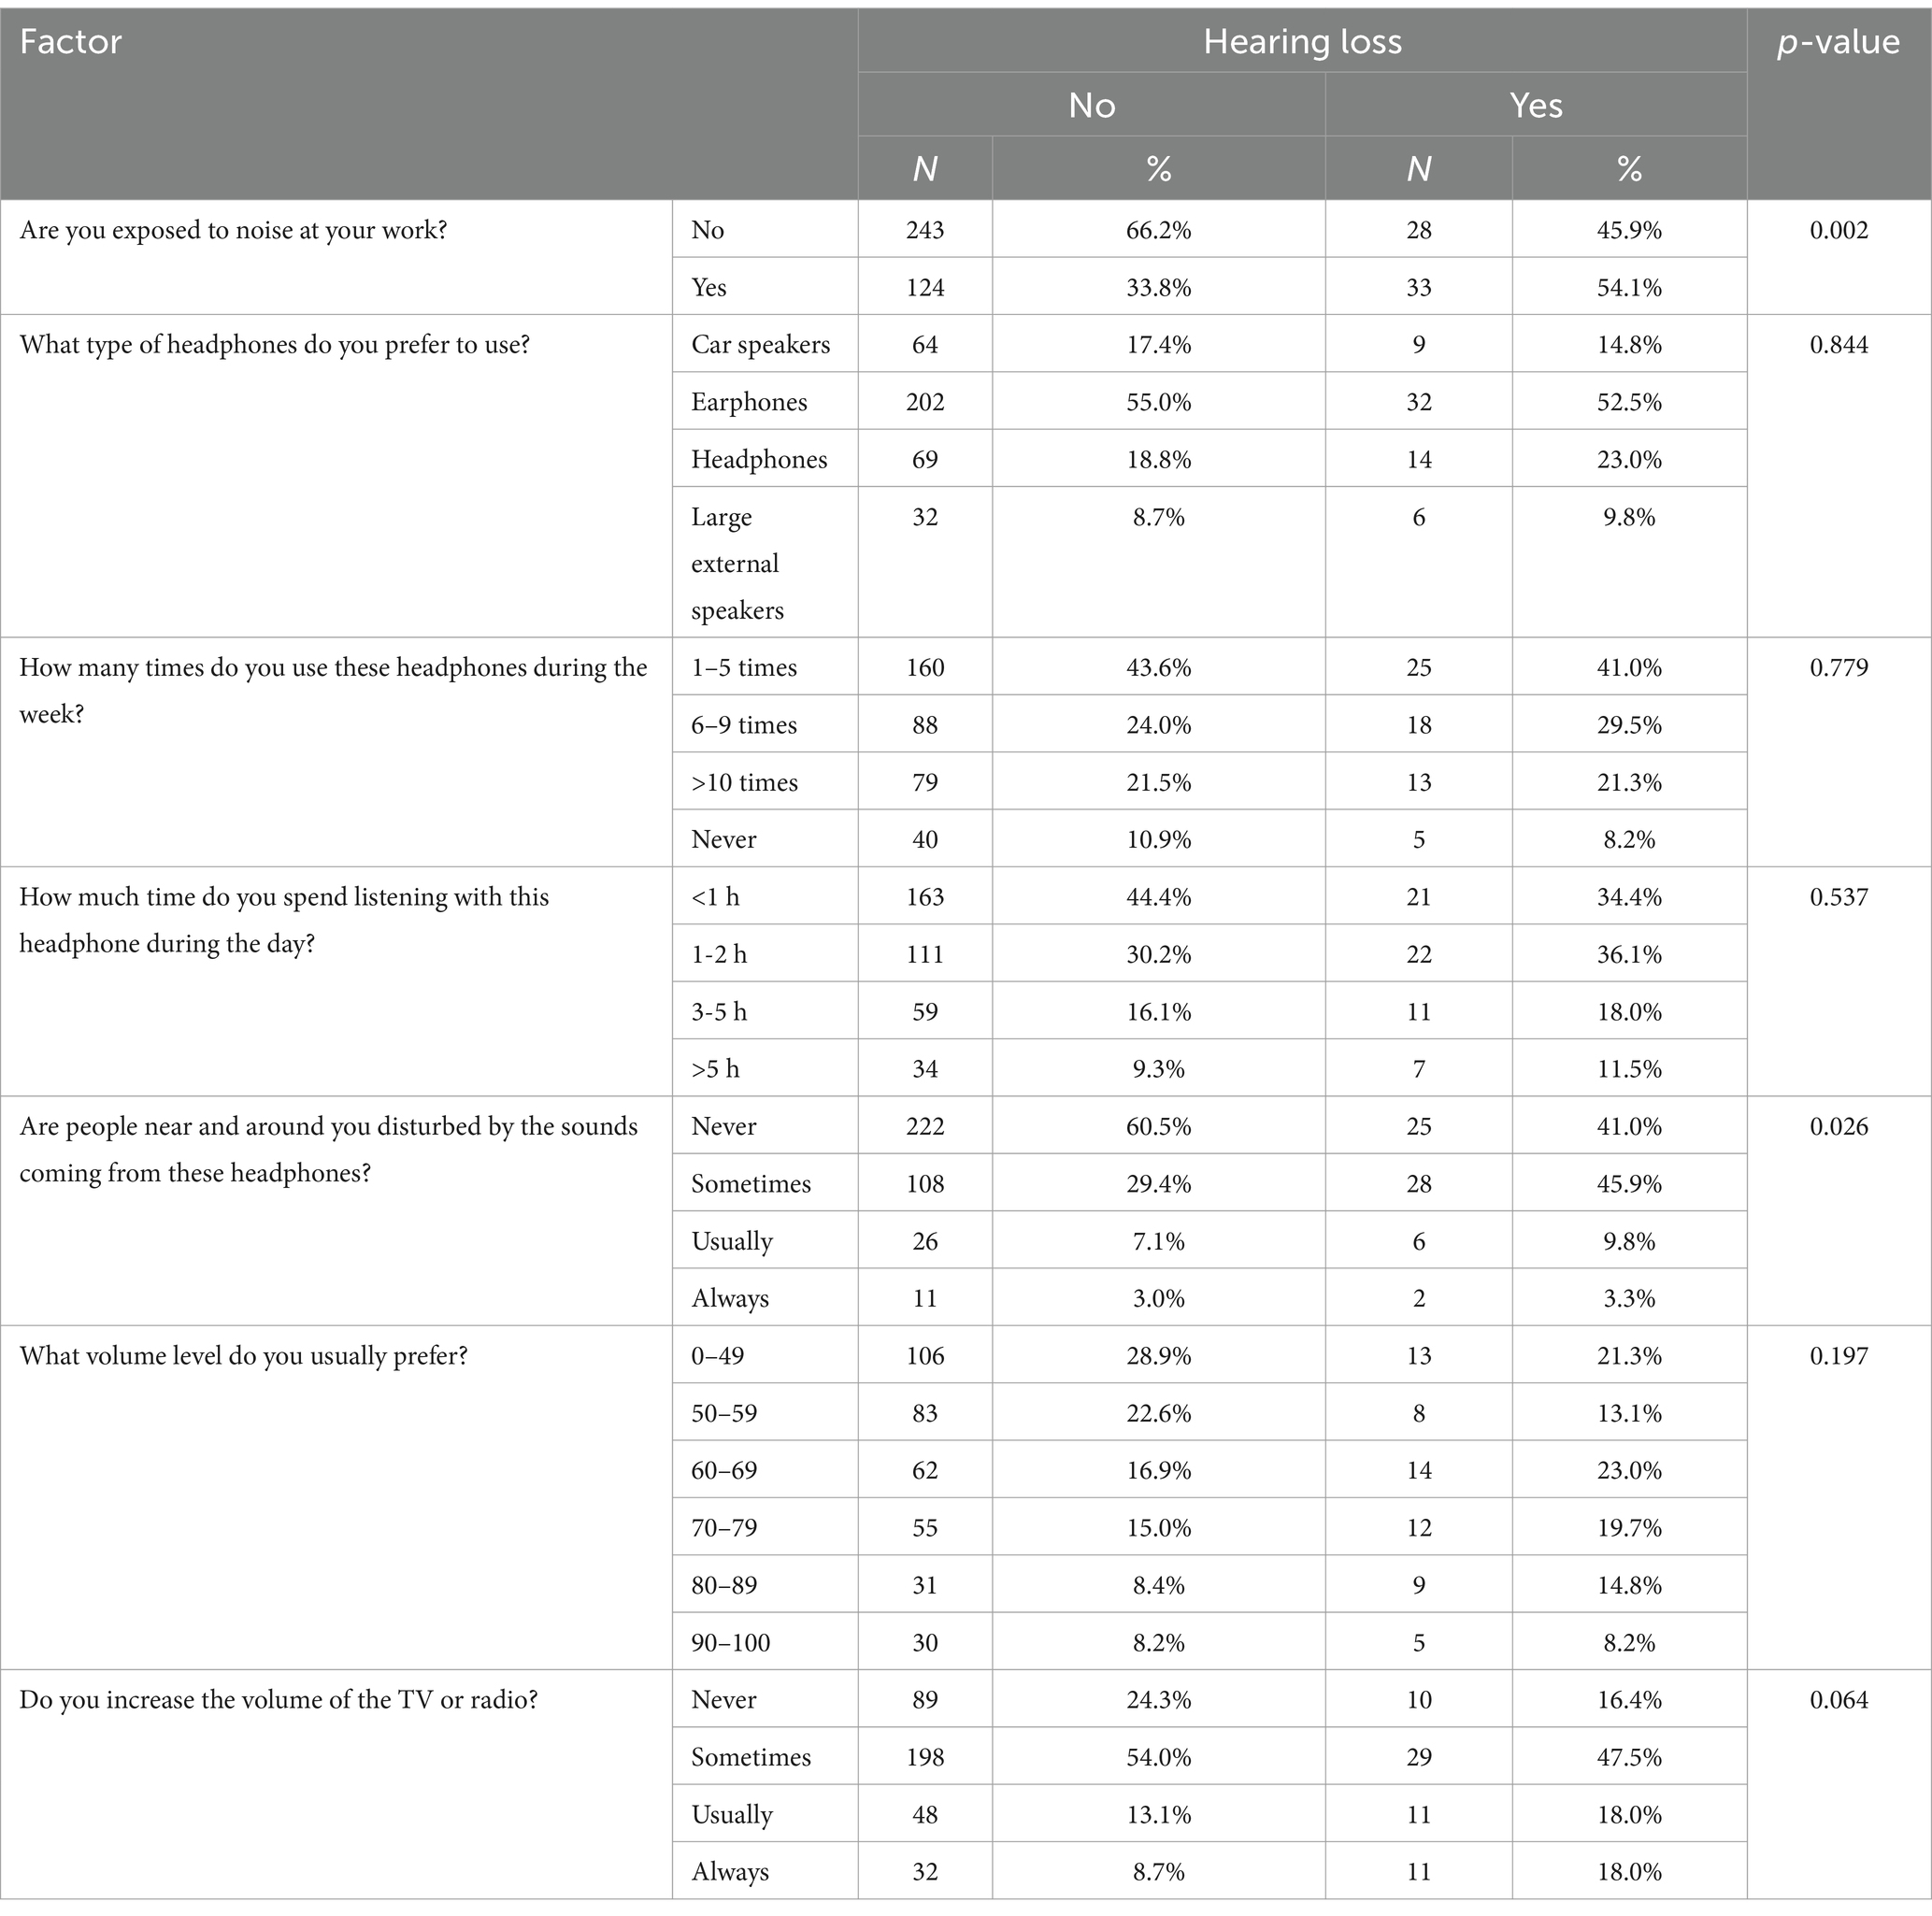Select the p-value 0.844 cell
Viewport: 1932px width, 1916px height.
click(1838, 345)
